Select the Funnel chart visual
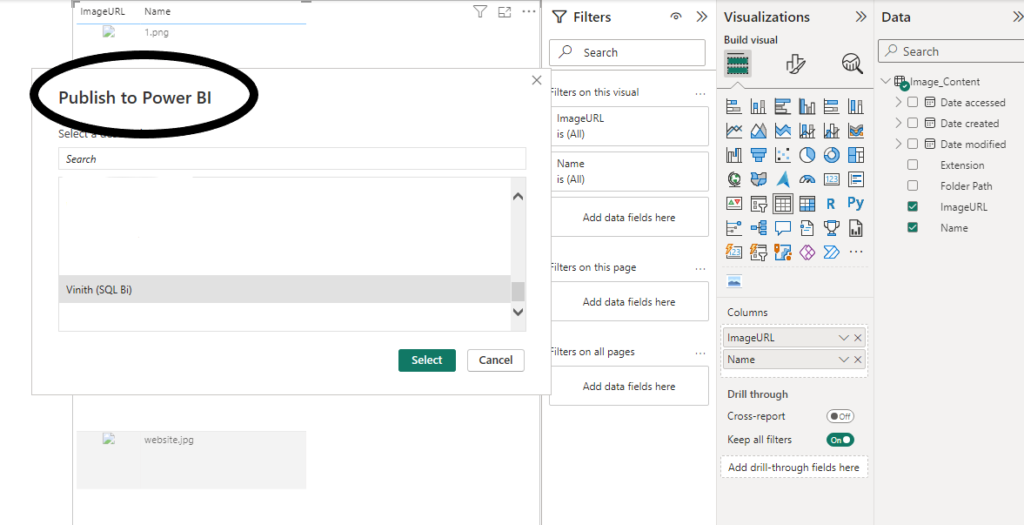 758,155
